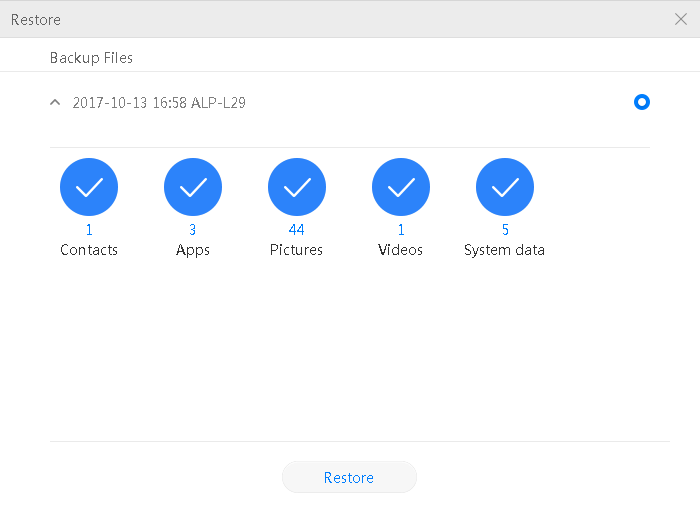Click the Apps label text
Viewport: 700px width, 522px height.
click(x=193, y=250)
